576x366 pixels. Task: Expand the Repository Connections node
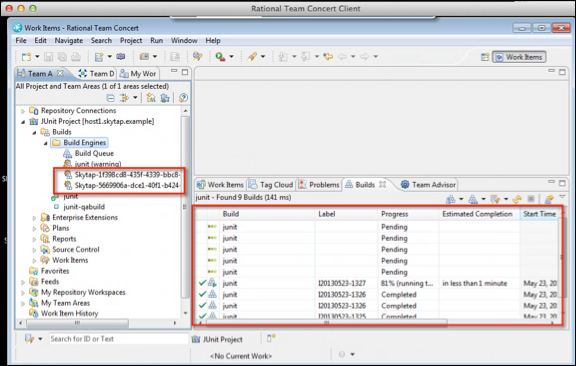pyautogui.click(x=23, y=111)
